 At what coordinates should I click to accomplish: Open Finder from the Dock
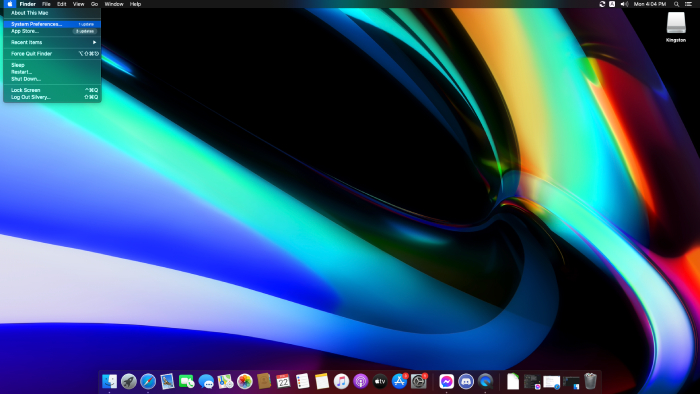pos(109,382)
